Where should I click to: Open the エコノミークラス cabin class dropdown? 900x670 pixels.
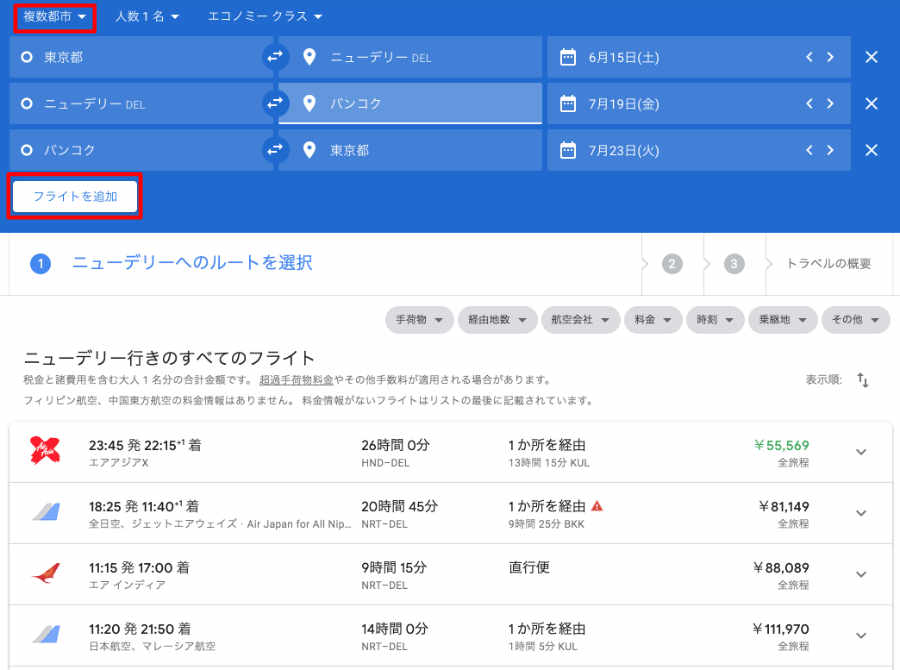tap(264, 17)
